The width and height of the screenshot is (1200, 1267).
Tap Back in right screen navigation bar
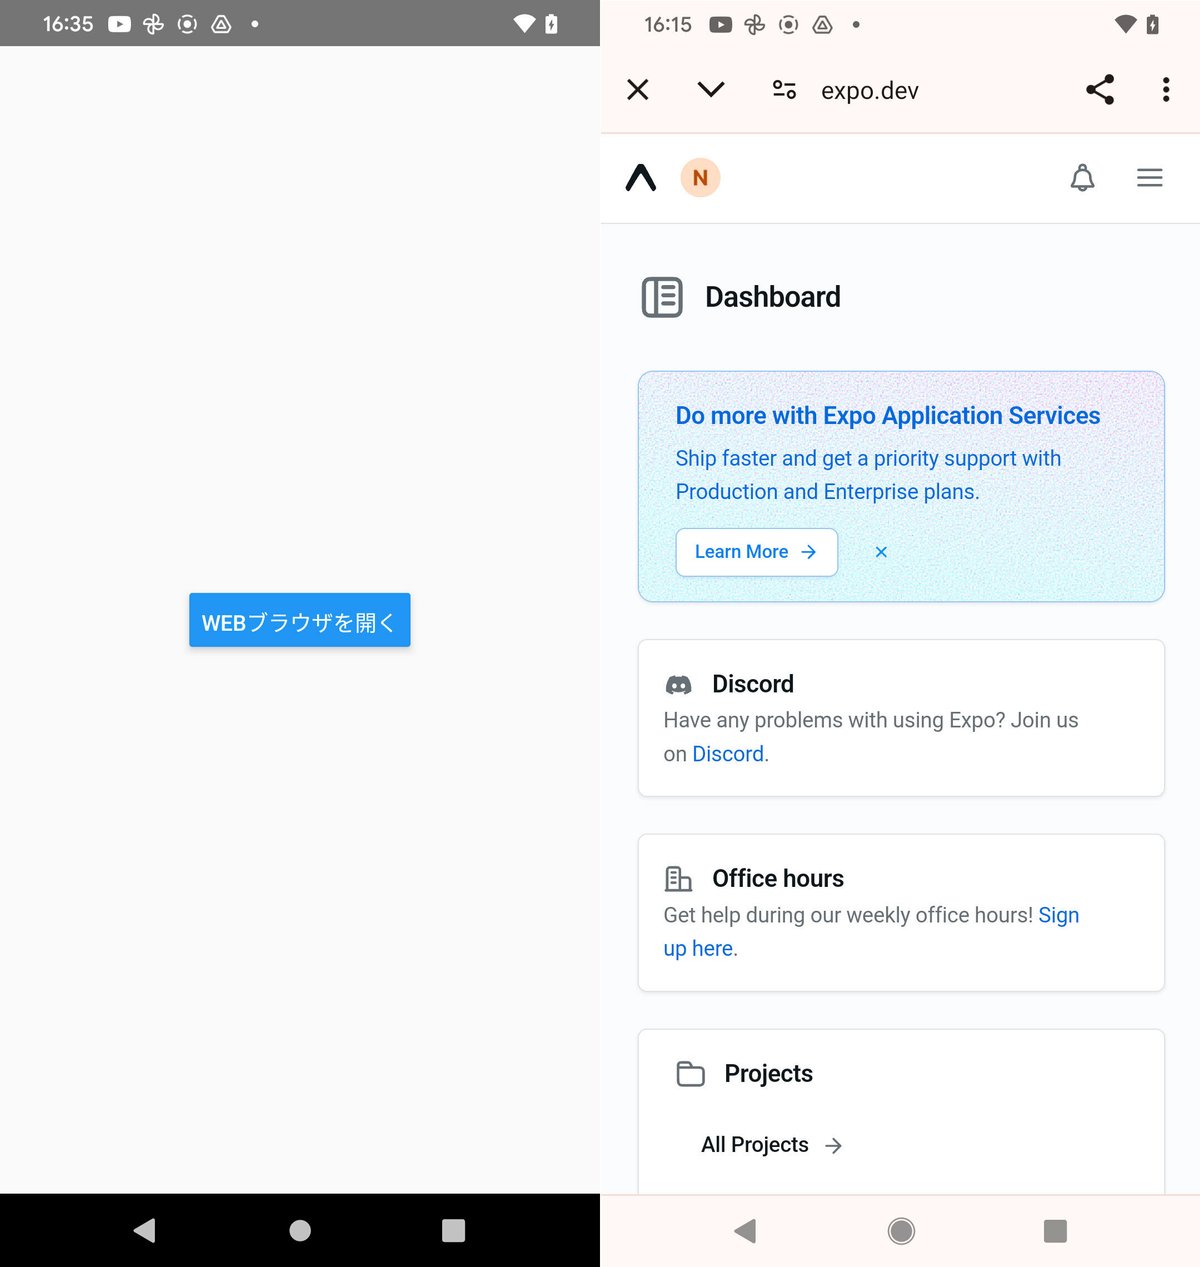point(746,1231)
